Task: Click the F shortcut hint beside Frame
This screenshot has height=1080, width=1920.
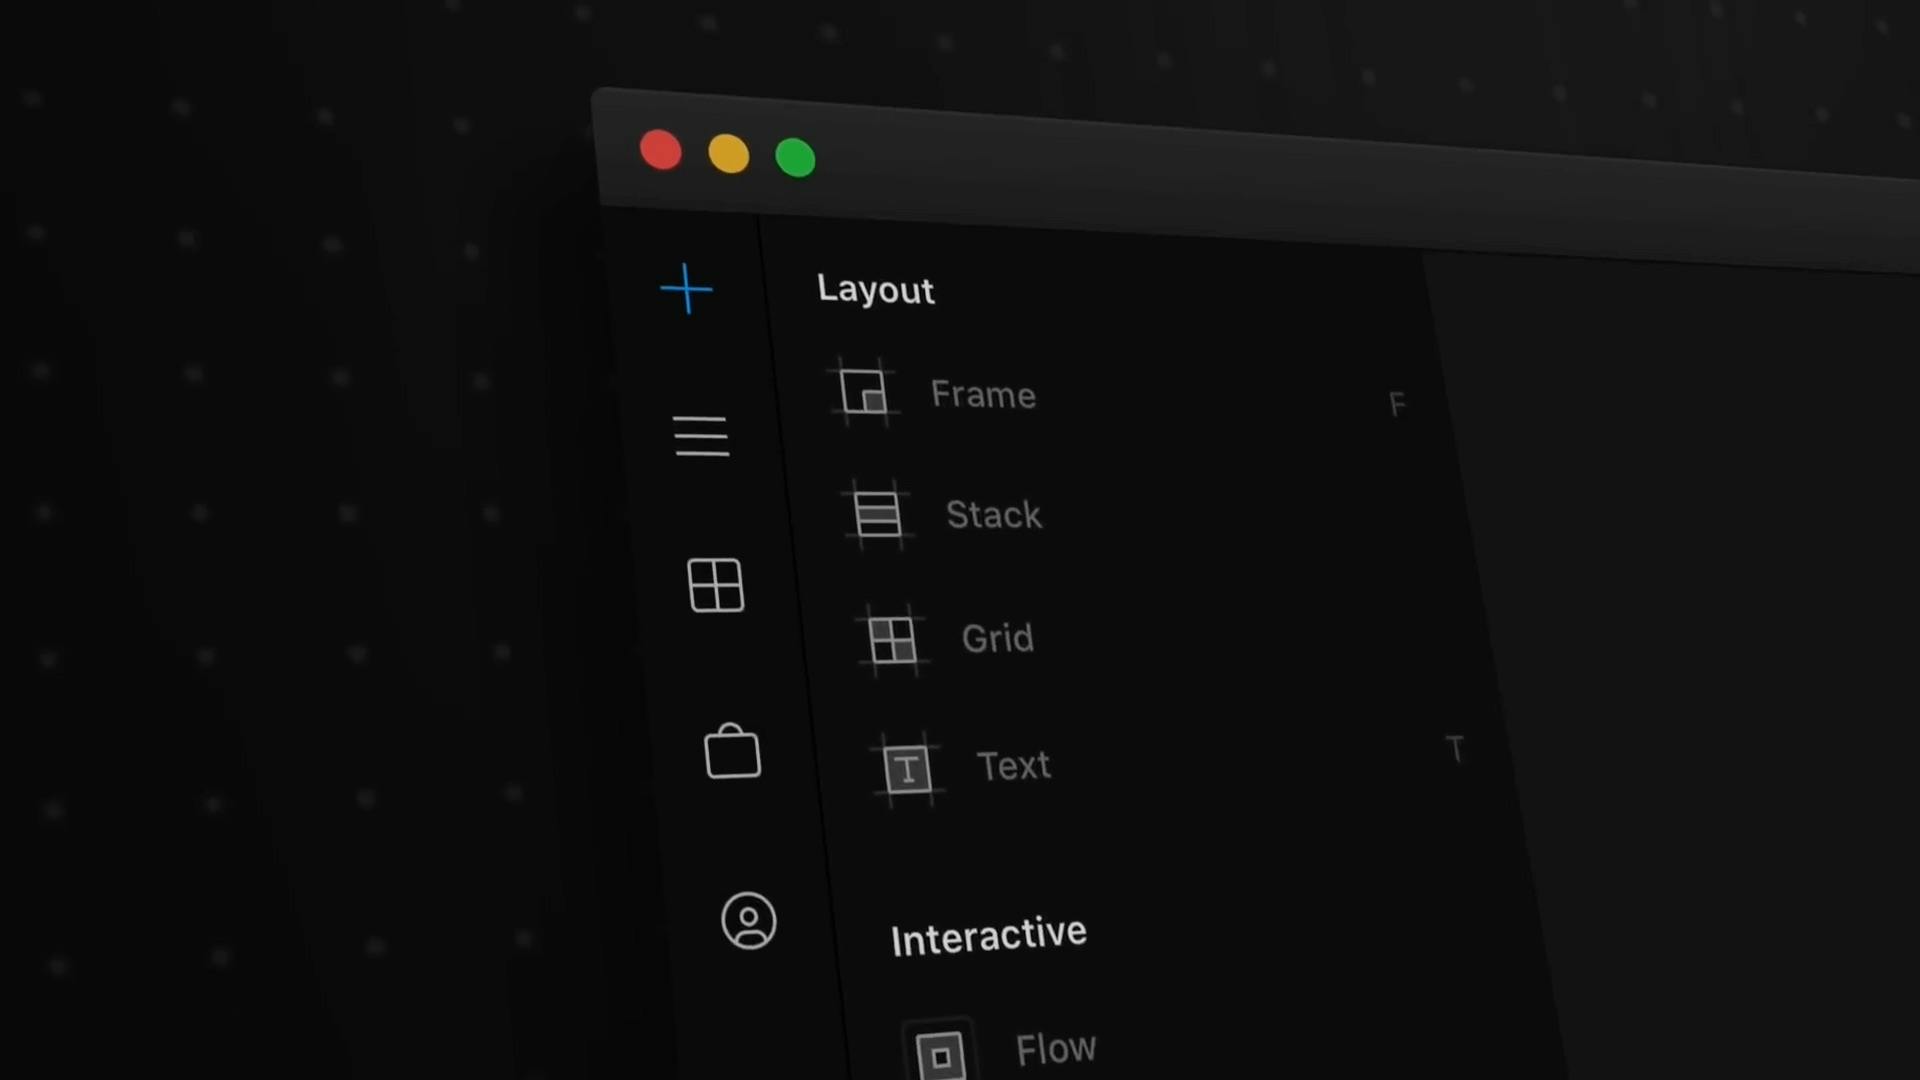Action: pyautogui.click(x=1397, y=404)
